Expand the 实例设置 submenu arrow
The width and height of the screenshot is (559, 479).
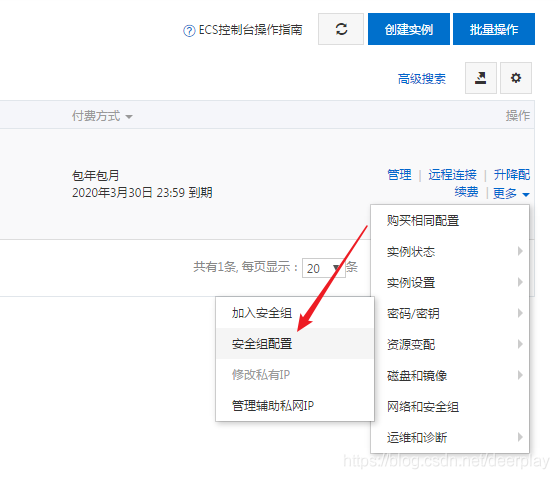520,282
